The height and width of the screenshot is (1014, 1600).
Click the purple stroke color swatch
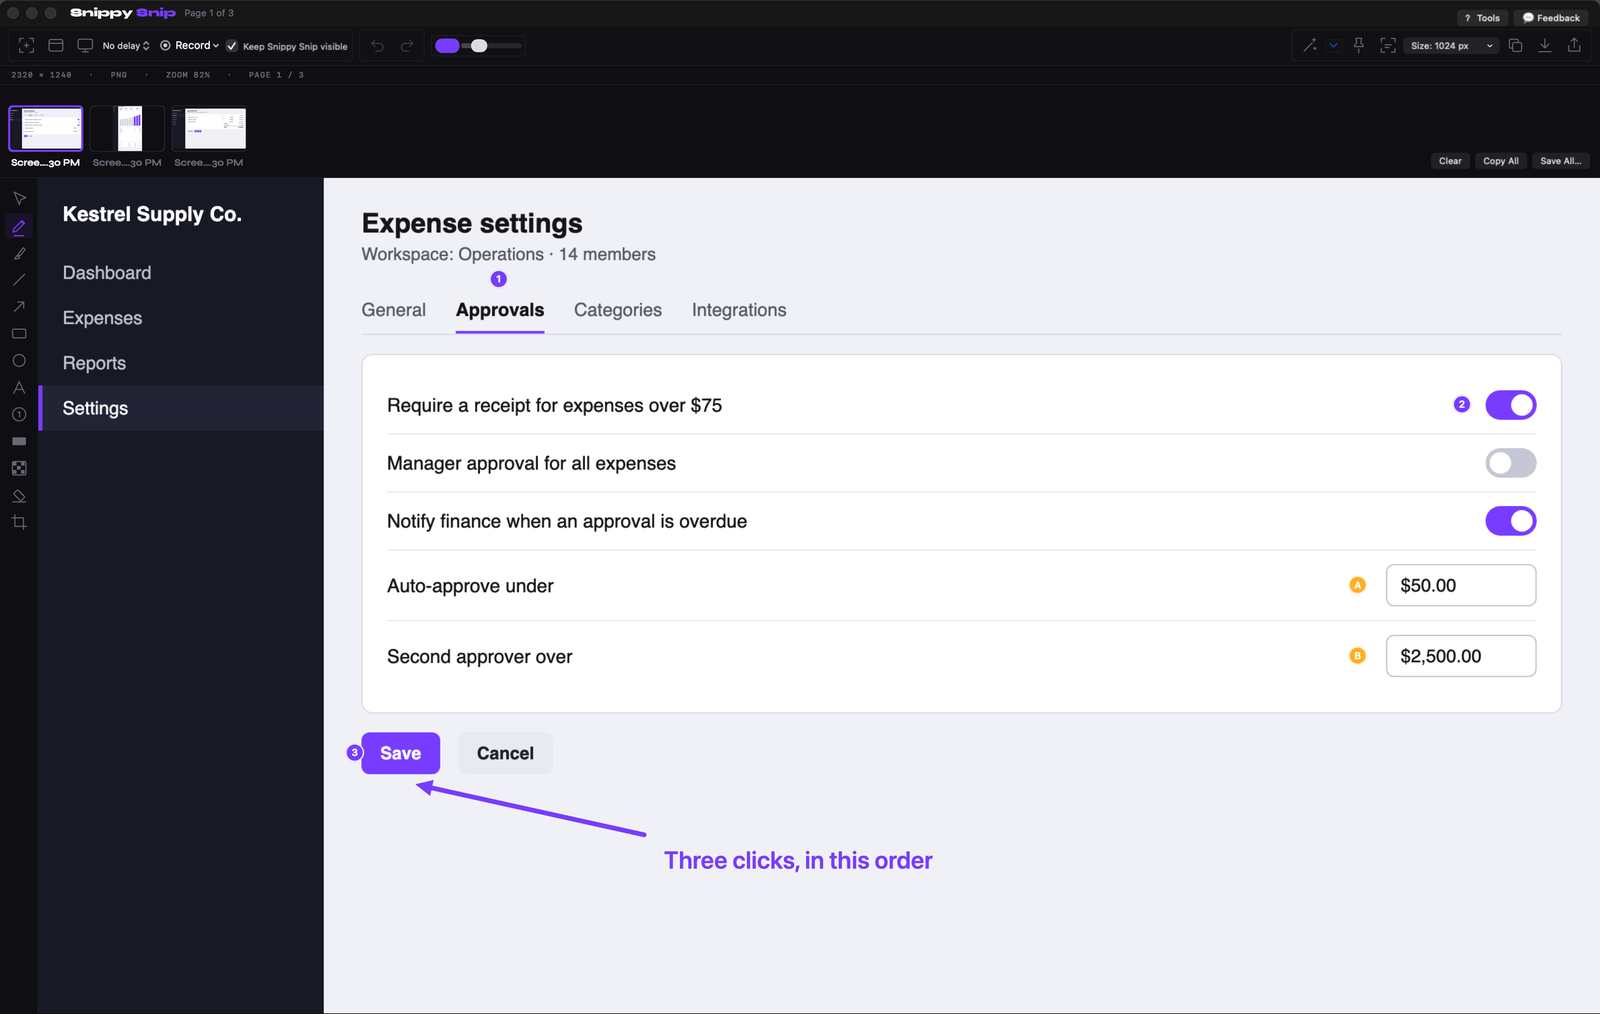click(x=447, y=46)
